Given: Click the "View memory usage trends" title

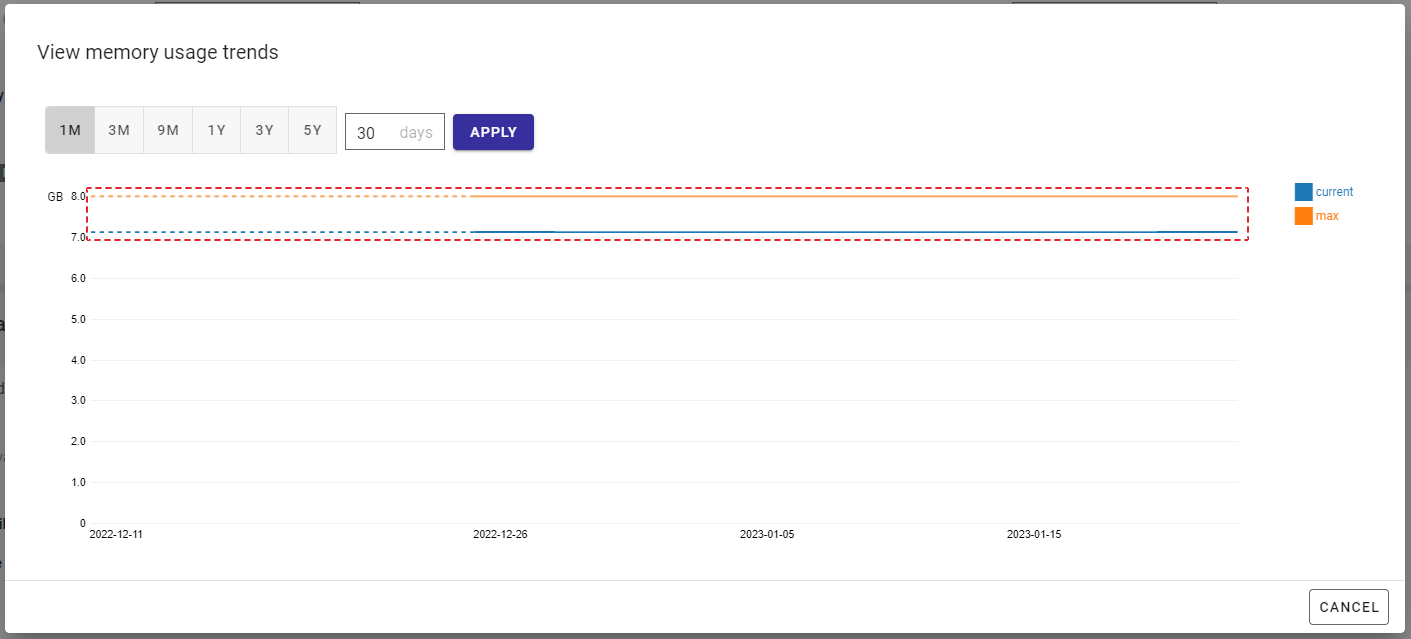Looking at the screenshot, I should pos(158,53).
